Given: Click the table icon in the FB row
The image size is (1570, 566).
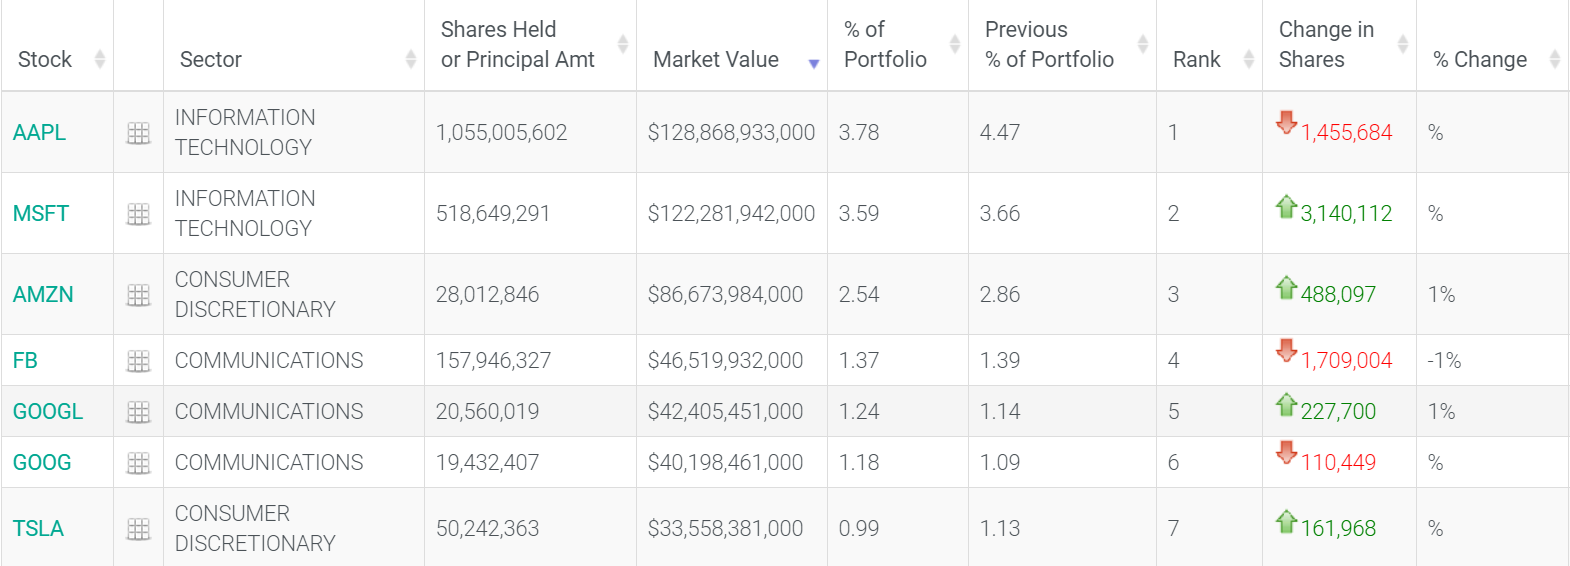Looking at the screenshot, I should point(138,361).
